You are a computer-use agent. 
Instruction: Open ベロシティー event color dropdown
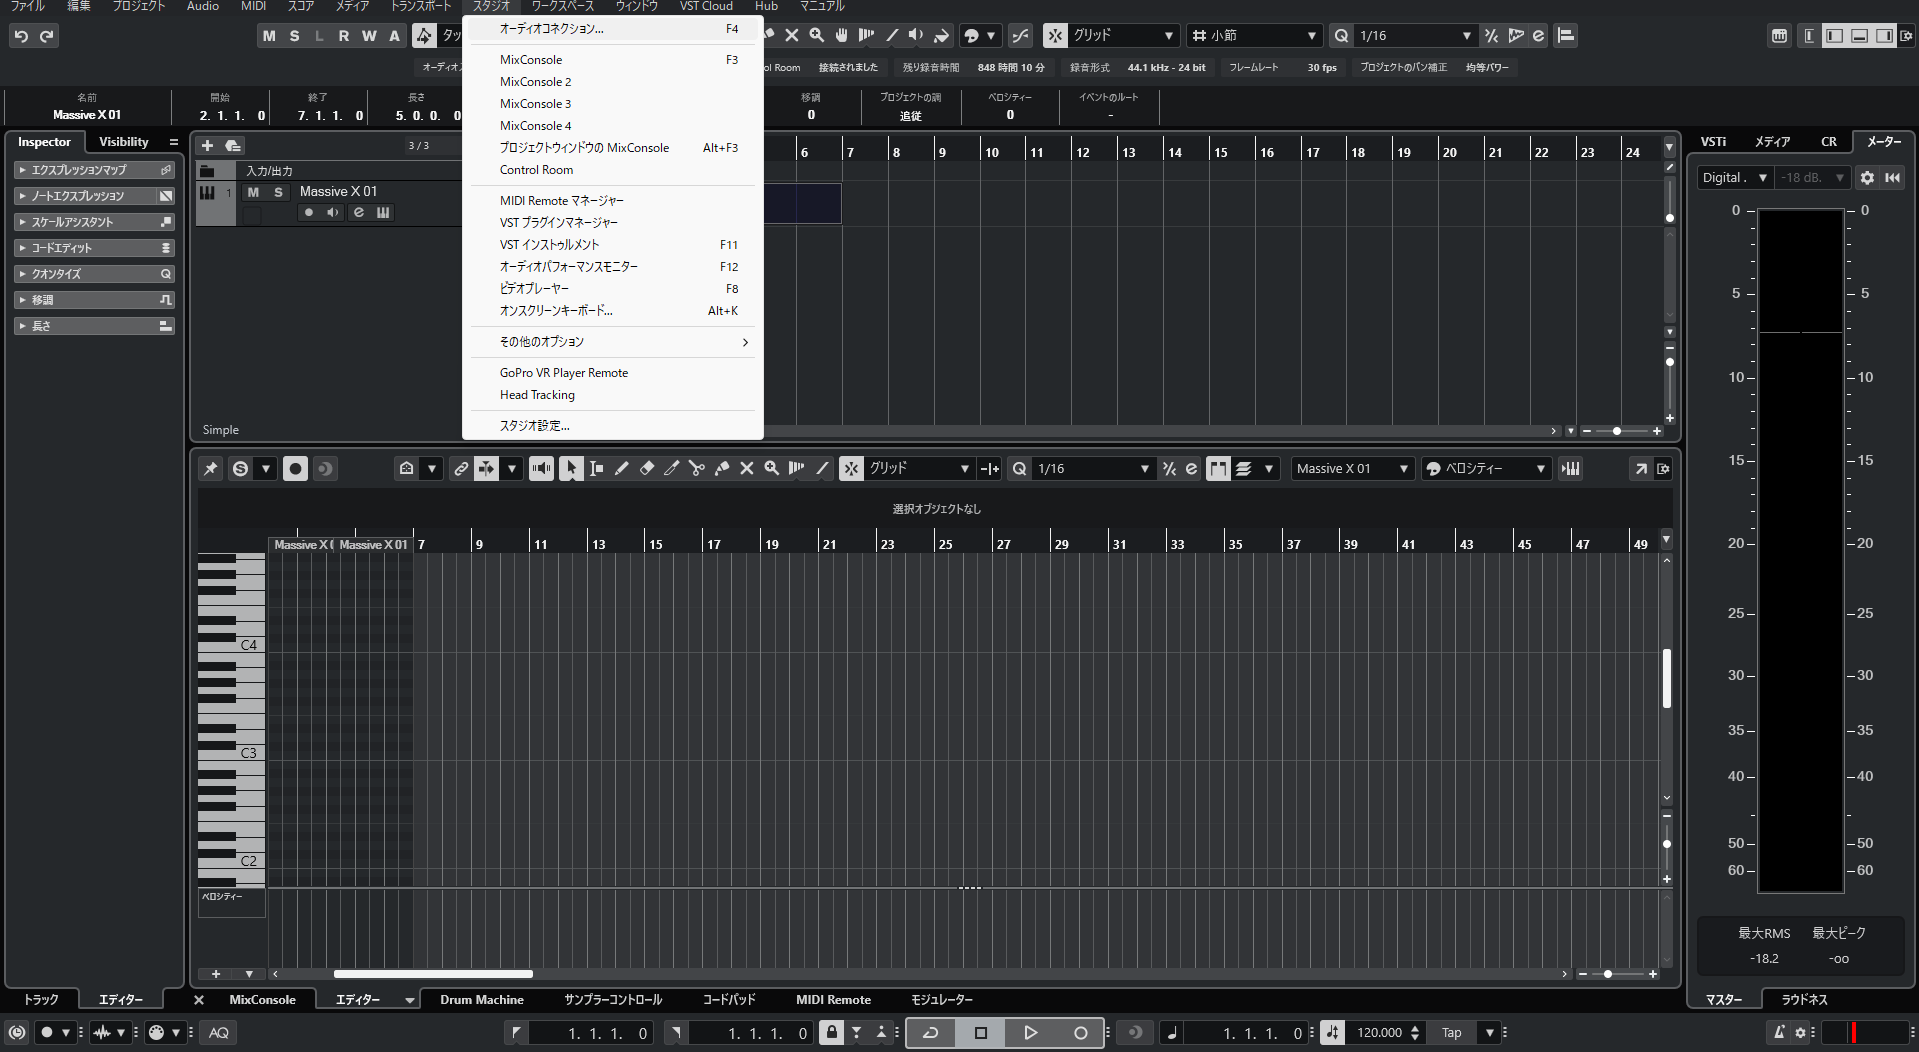pyautogui.click(x=1486, y=468)
